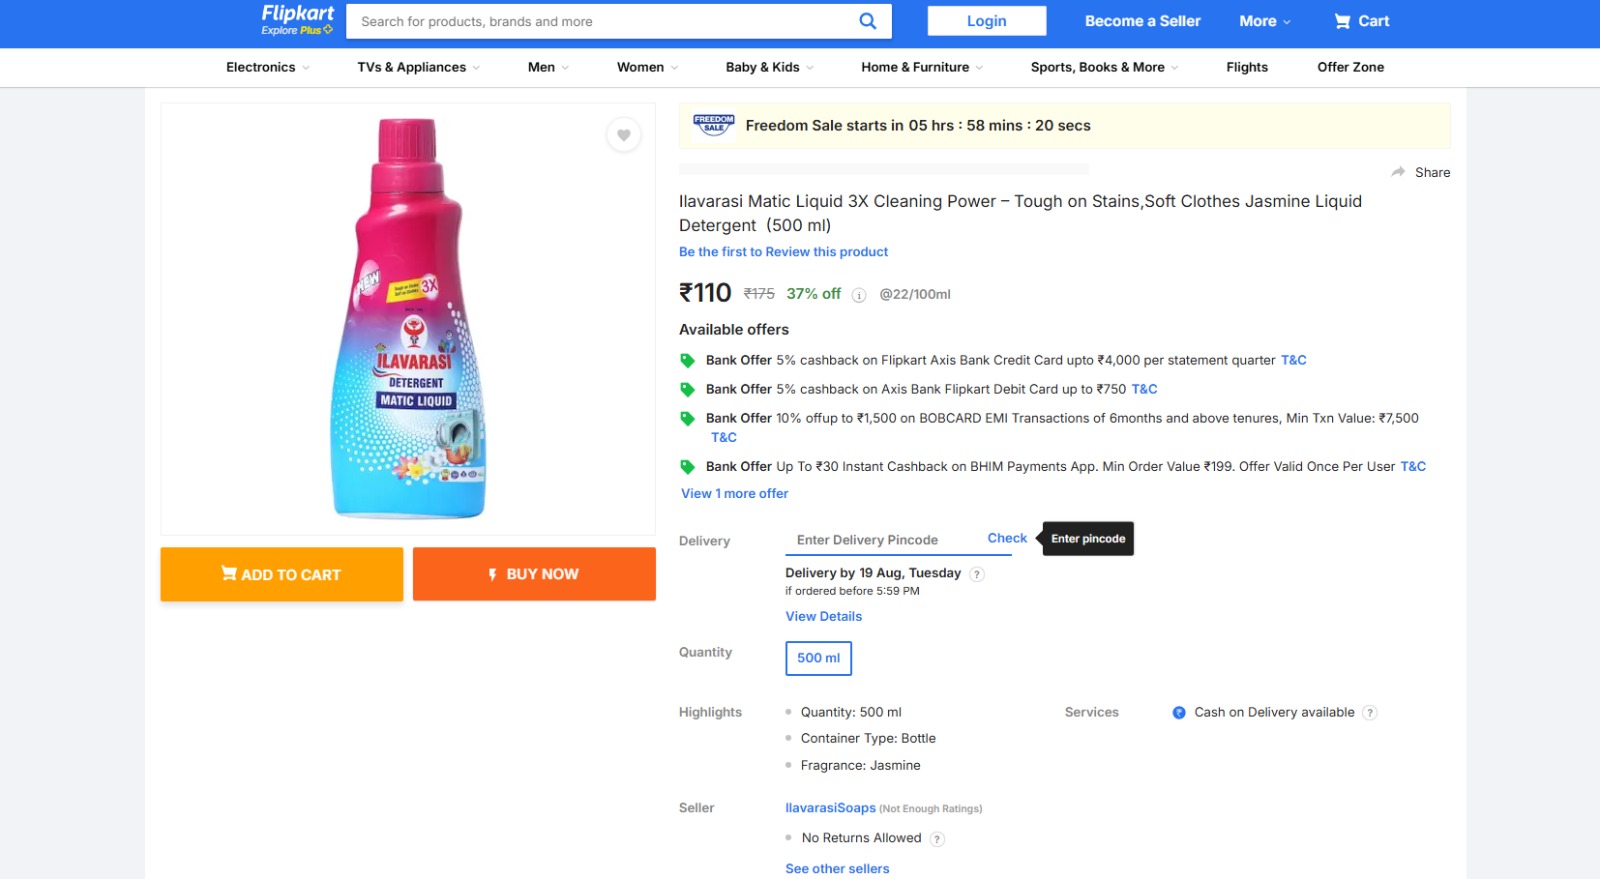Expand the Home & Furniture menu
Screen dimensions: 1600x879
921,67
